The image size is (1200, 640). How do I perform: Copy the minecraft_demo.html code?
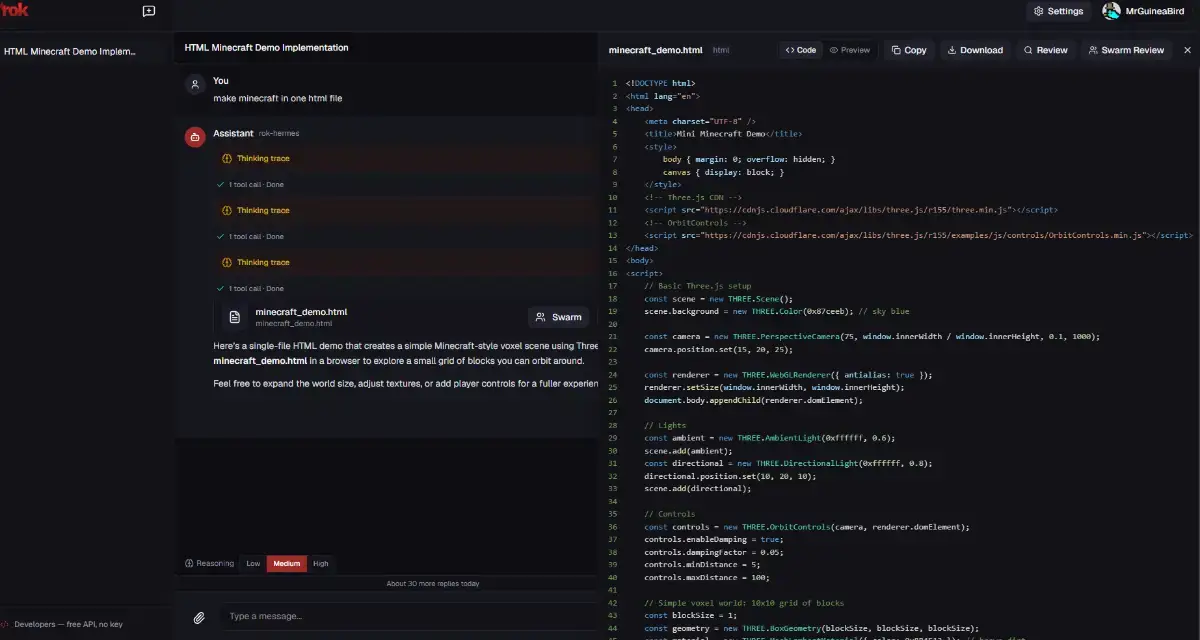tap(909, 50)
